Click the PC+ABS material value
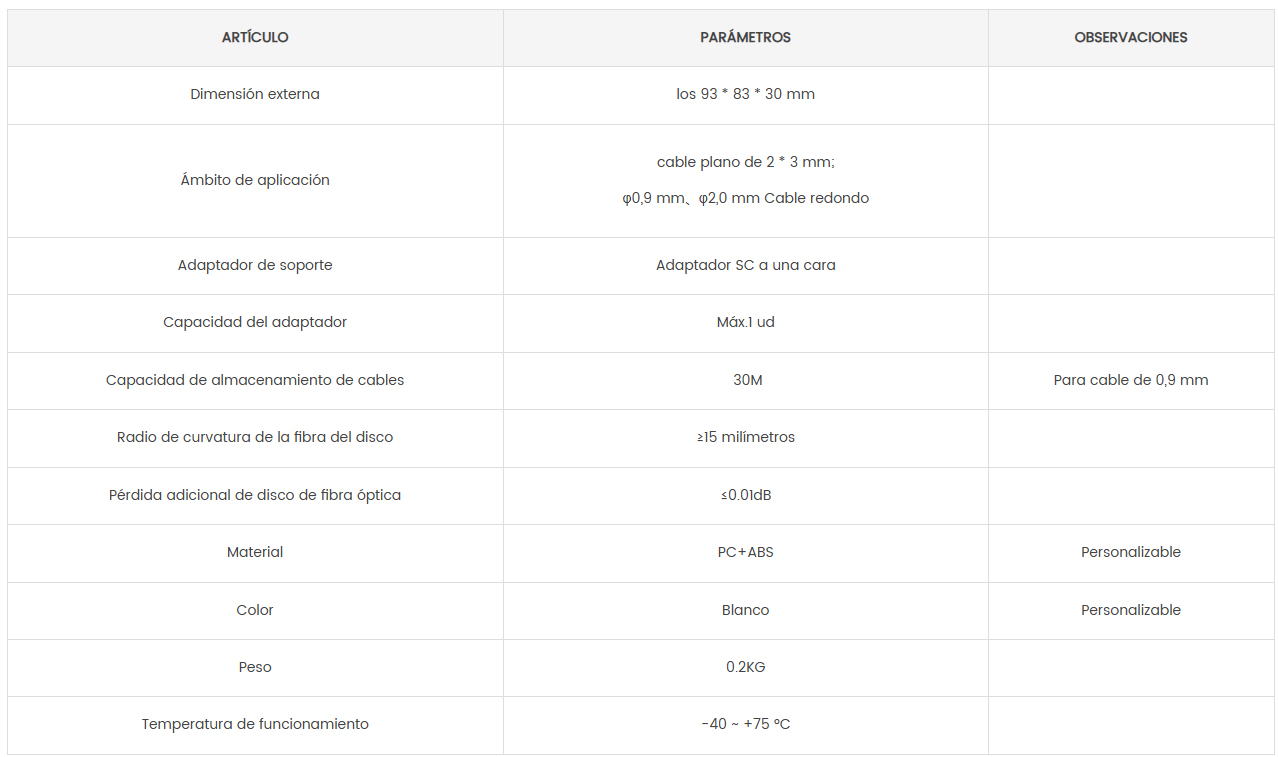 (745, 552)
